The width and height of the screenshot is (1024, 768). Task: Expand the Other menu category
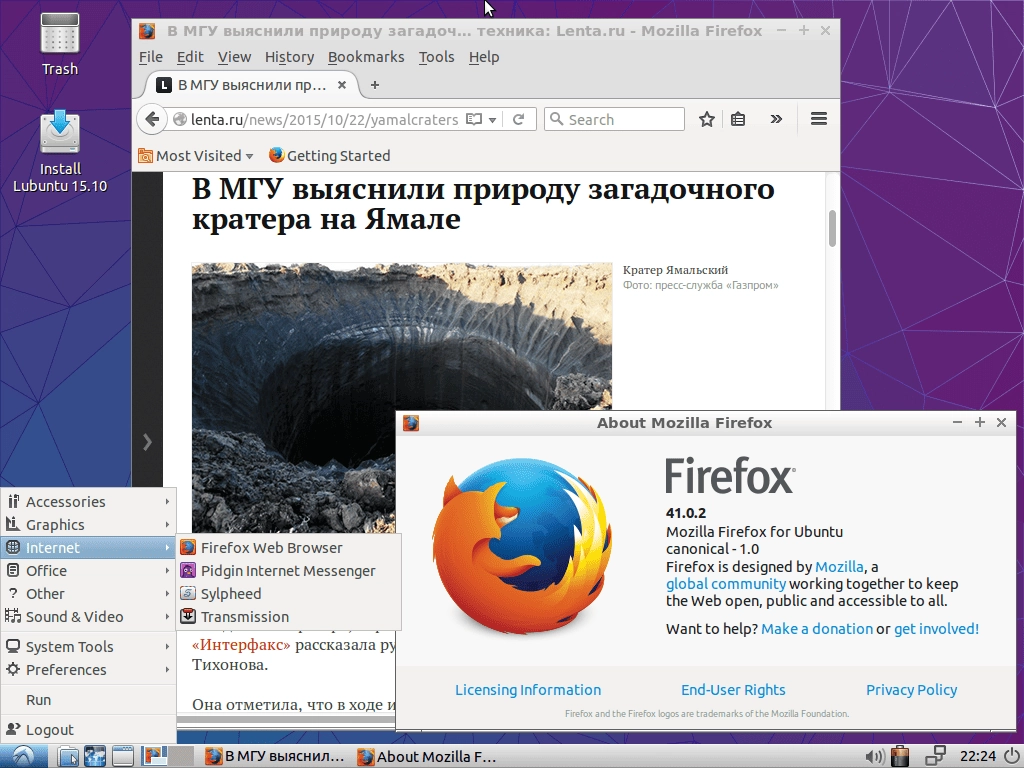click(89, 594)
